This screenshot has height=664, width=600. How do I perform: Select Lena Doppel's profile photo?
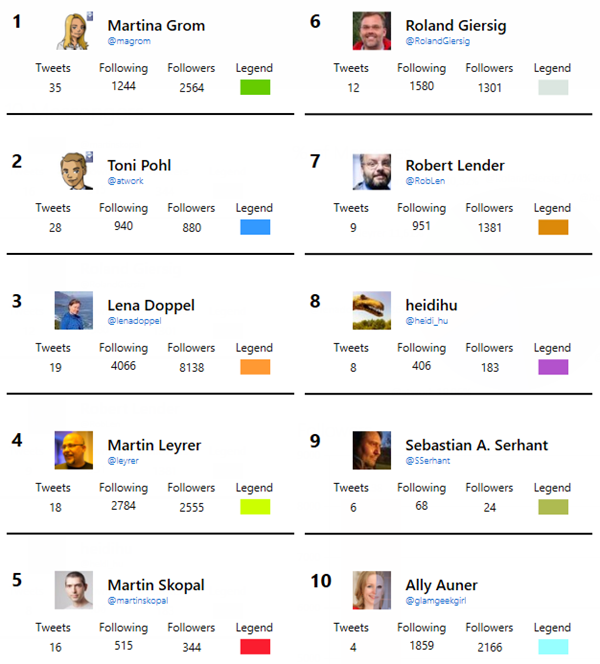tap(74, 310)
